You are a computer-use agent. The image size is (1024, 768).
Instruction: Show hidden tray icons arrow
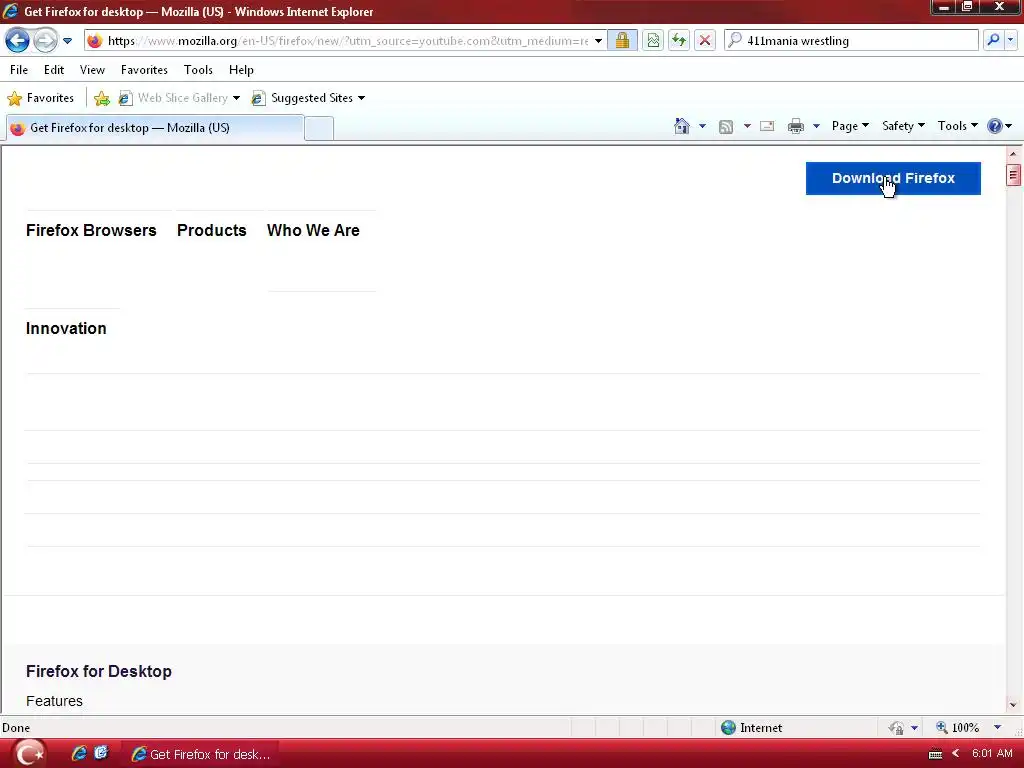coord(955,754)
